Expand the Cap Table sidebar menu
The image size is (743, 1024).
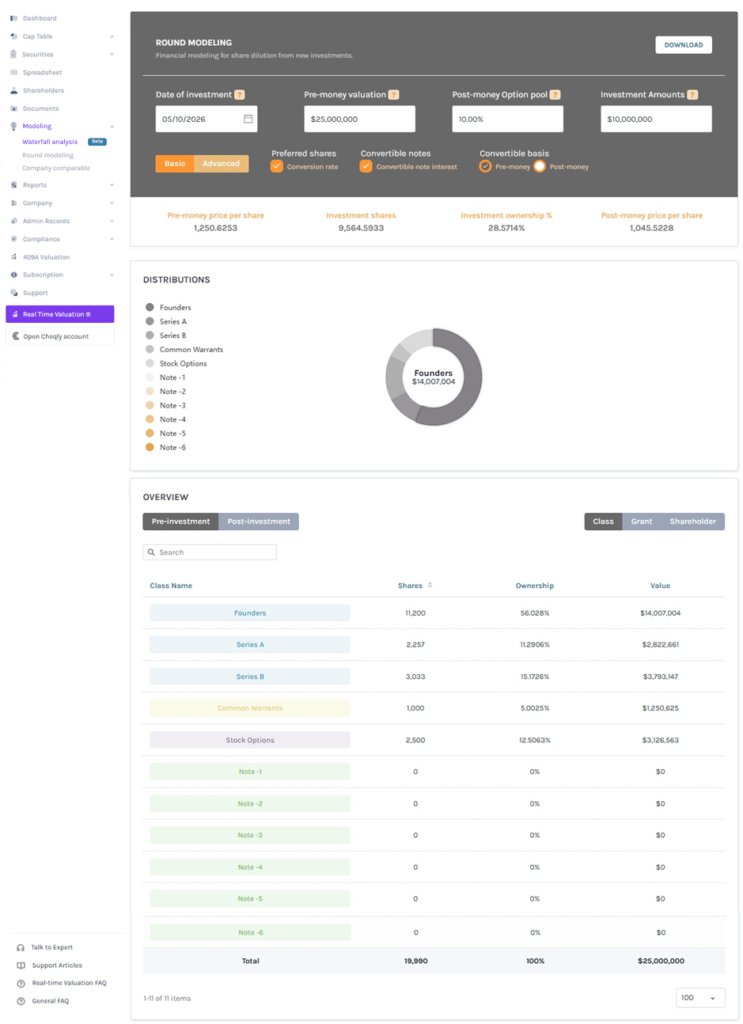[112, 37]
